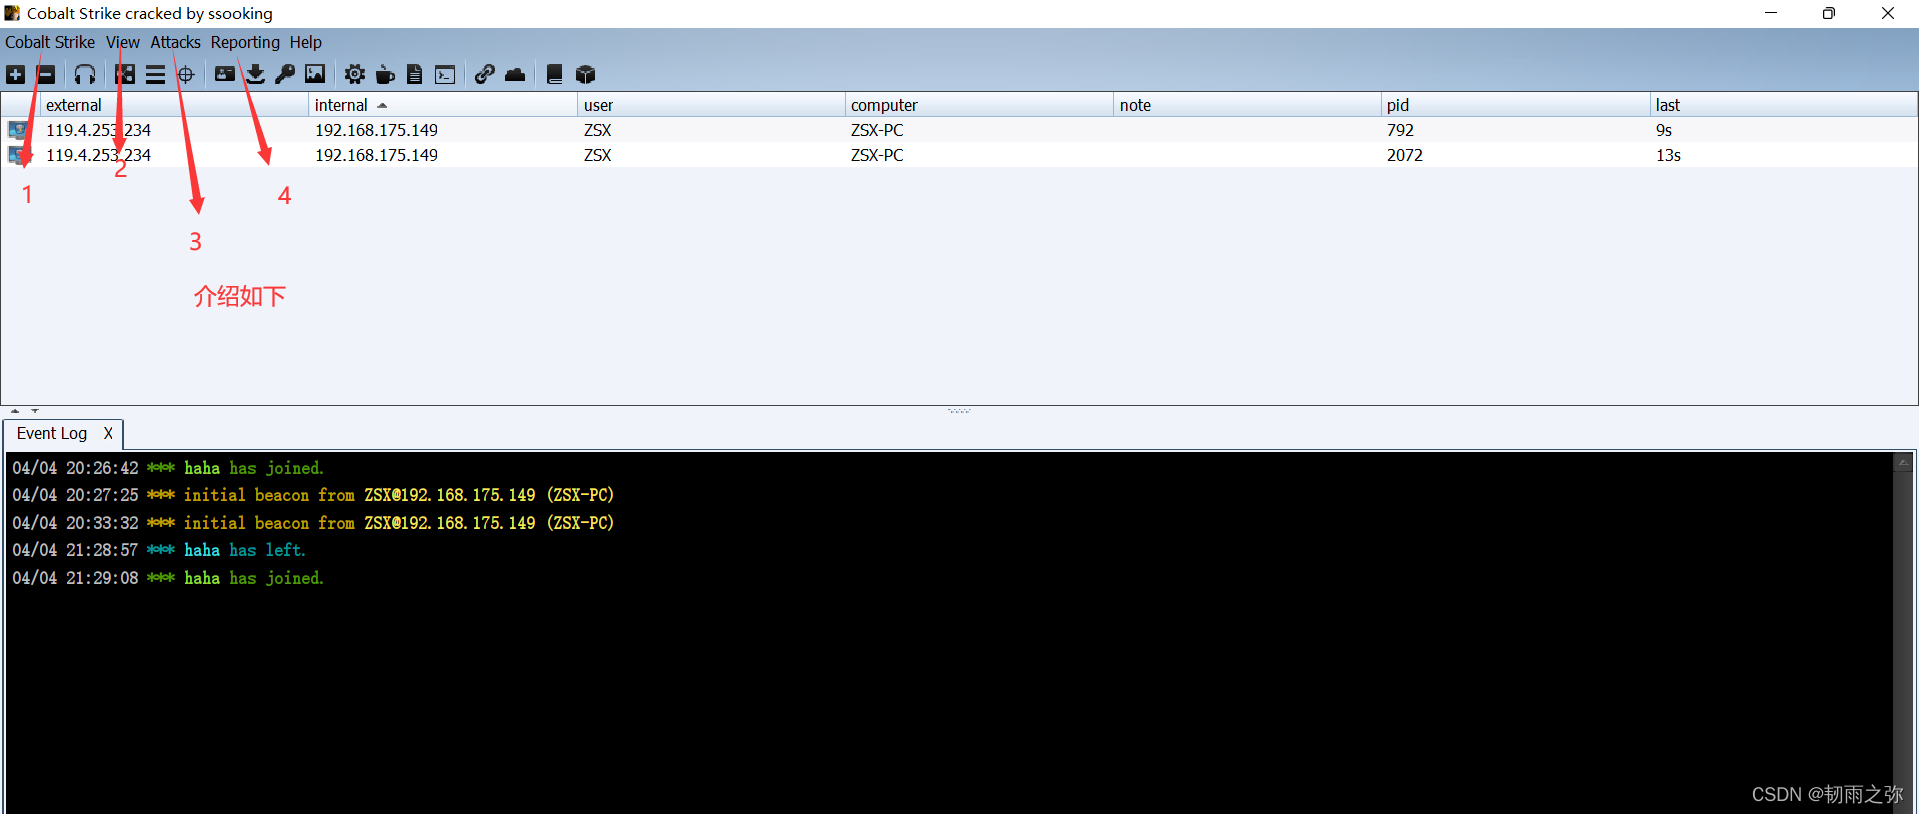Click the connect to team server plus icon
The width and height of the screenshot is (1920, 814).
pos(16,75)
